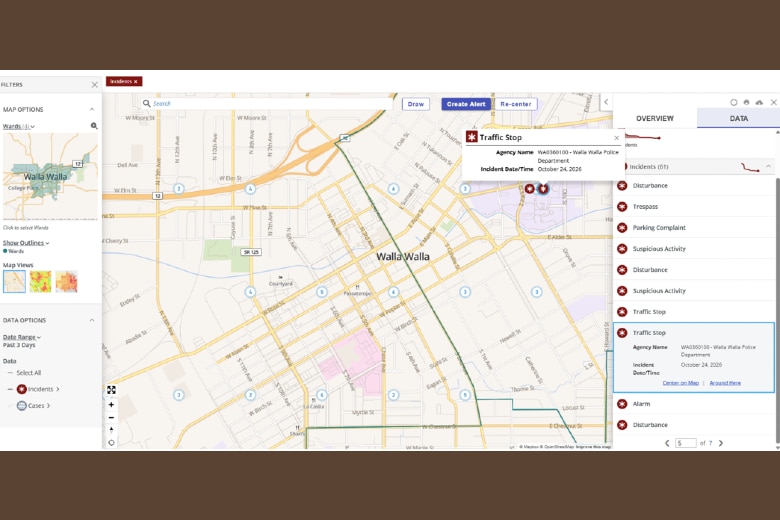Viewport: 780px width, 520px height.
Task: Open the Show Outlines dropdown
Action: click(26, 243)
